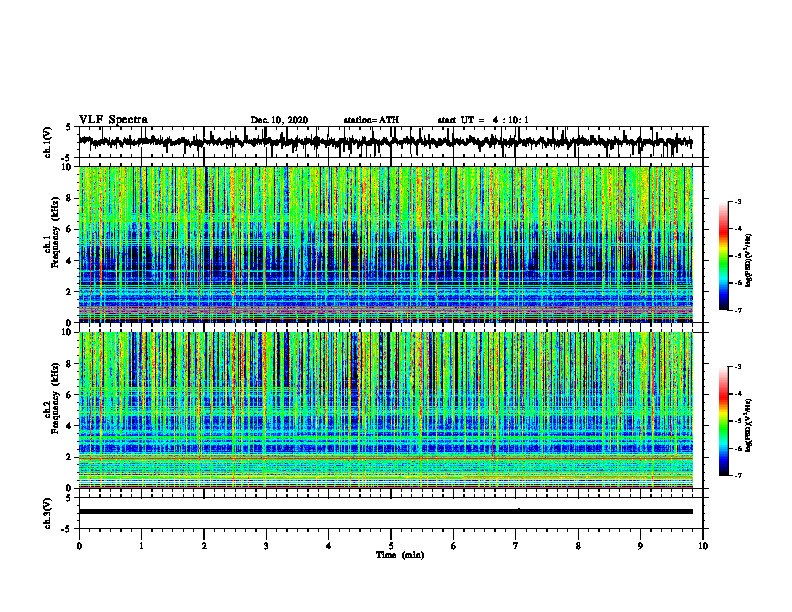The width and height of the screenshot is (792, 612).
Task: Click time axis tick label "4"
Action: [329, 546]
